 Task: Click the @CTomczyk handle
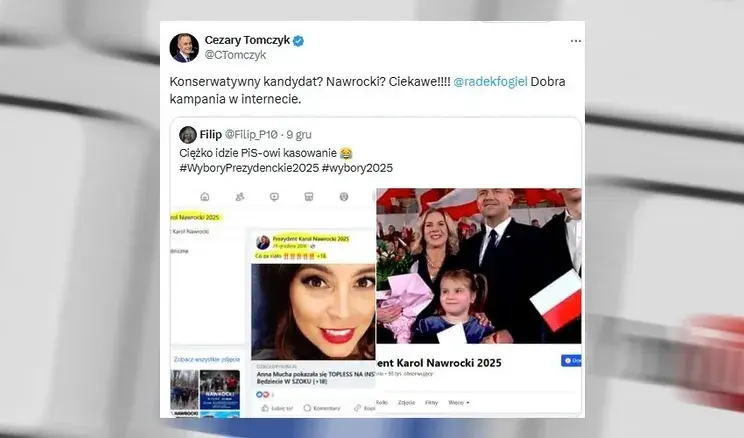click(x=235, y=55)
